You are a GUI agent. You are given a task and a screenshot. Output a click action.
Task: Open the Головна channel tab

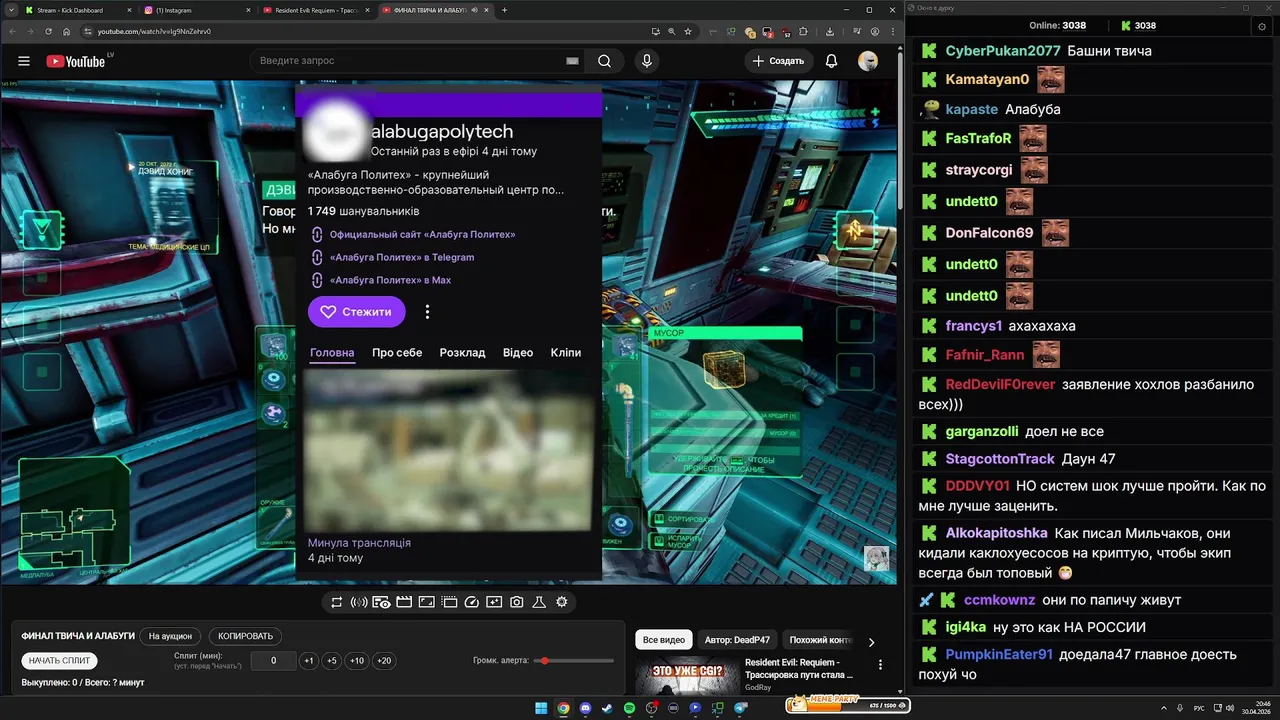332,352
